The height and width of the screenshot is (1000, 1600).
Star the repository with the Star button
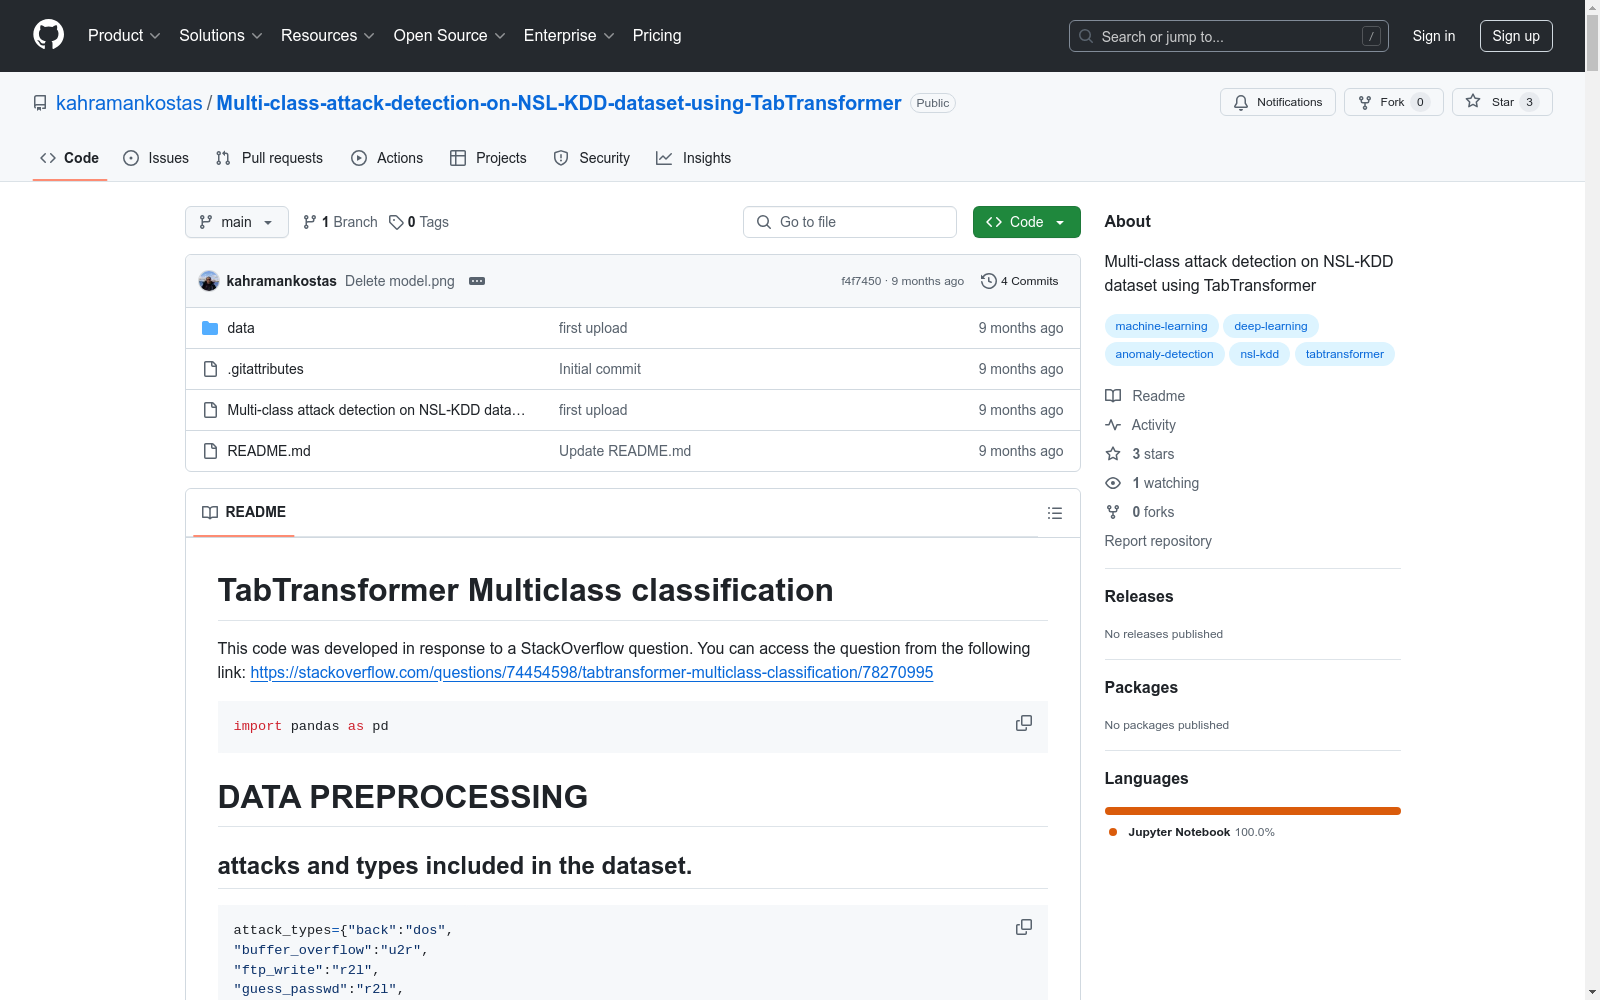coord(1501,102)
